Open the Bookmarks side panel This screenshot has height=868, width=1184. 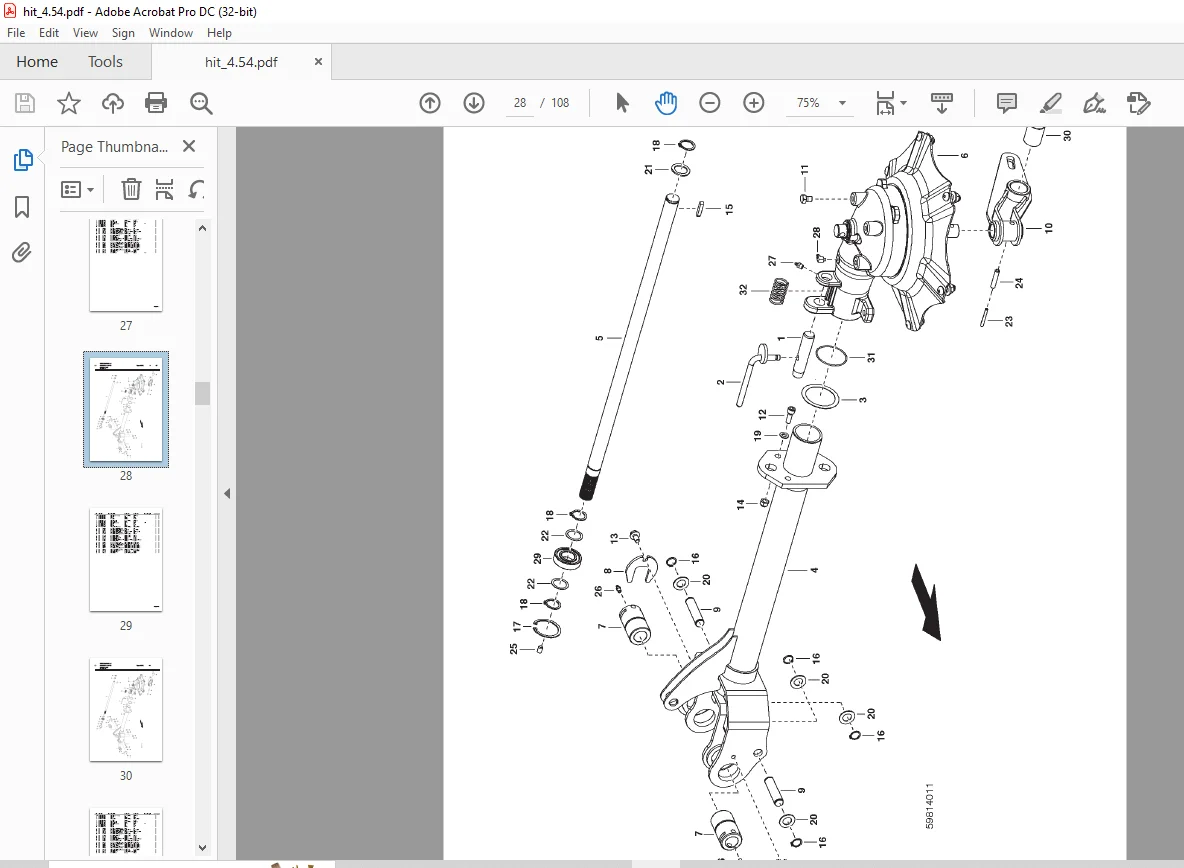click(22, 207)
